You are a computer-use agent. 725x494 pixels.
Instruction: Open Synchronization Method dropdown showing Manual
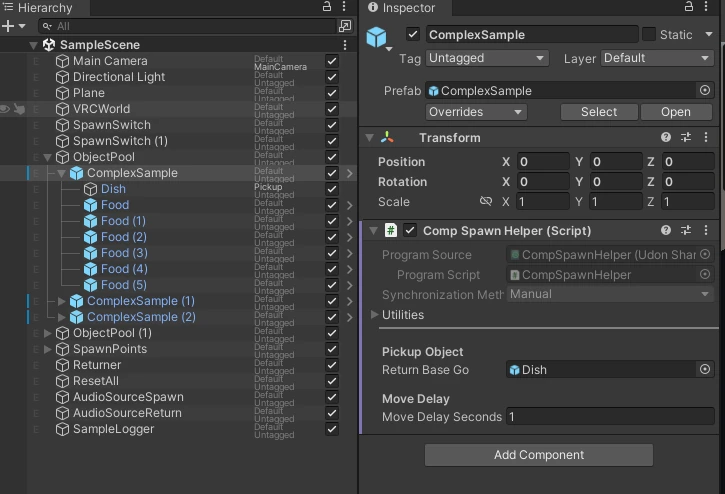(x=610, y=294)
